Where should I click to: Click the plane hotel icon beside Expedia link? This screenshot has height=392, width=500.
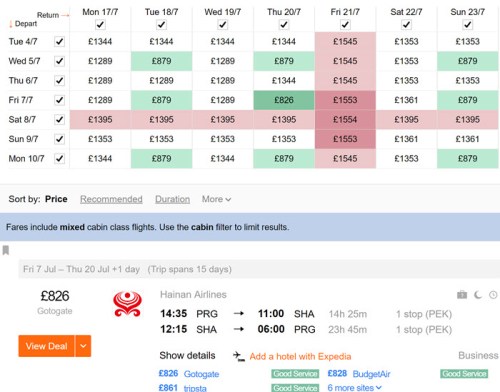pyautogui.click(x=239, y=356)
